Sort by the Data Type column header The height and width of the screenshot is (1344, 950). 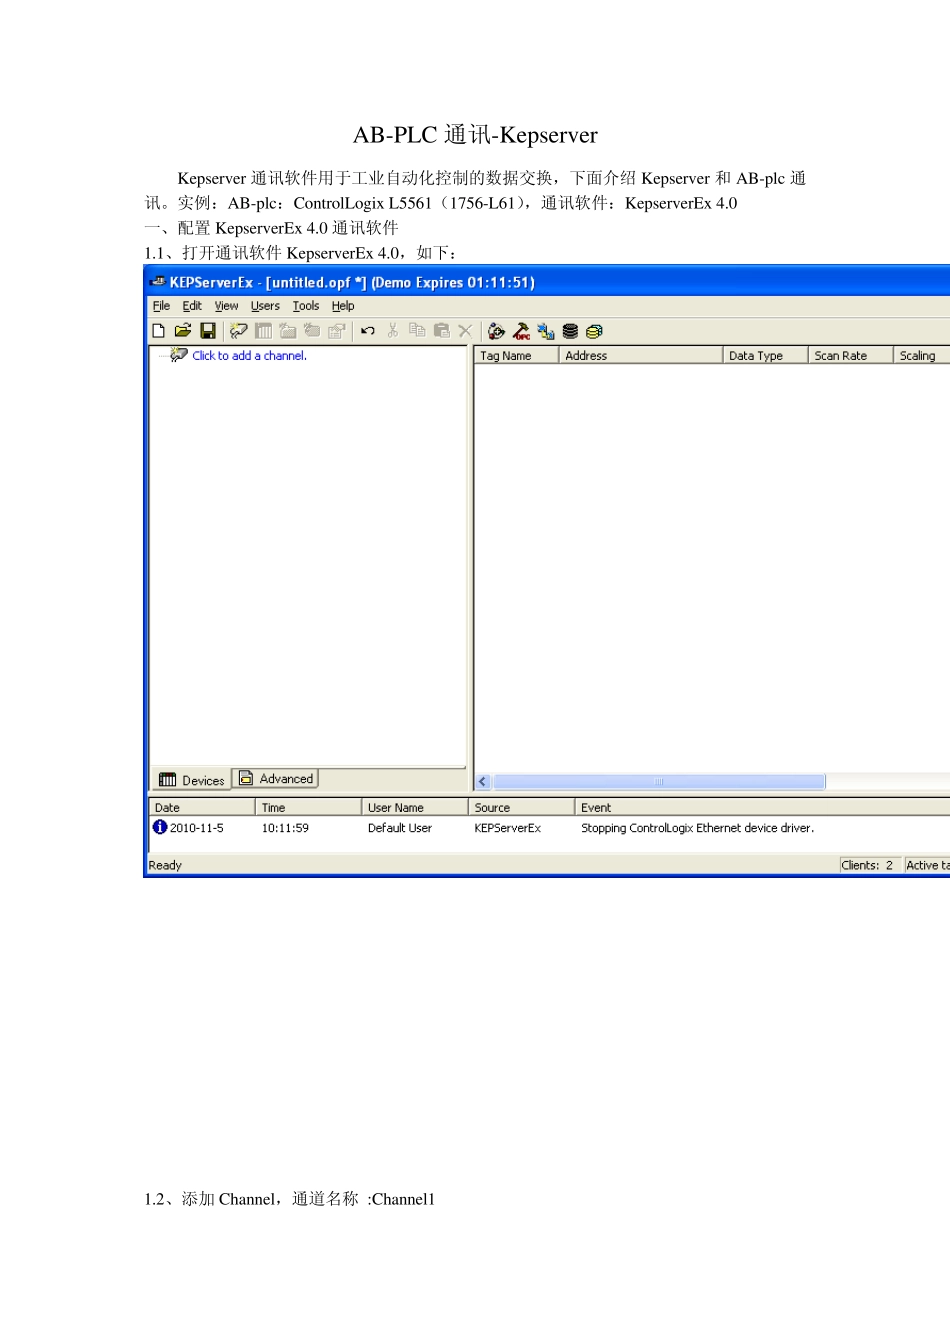pos(765,355)
